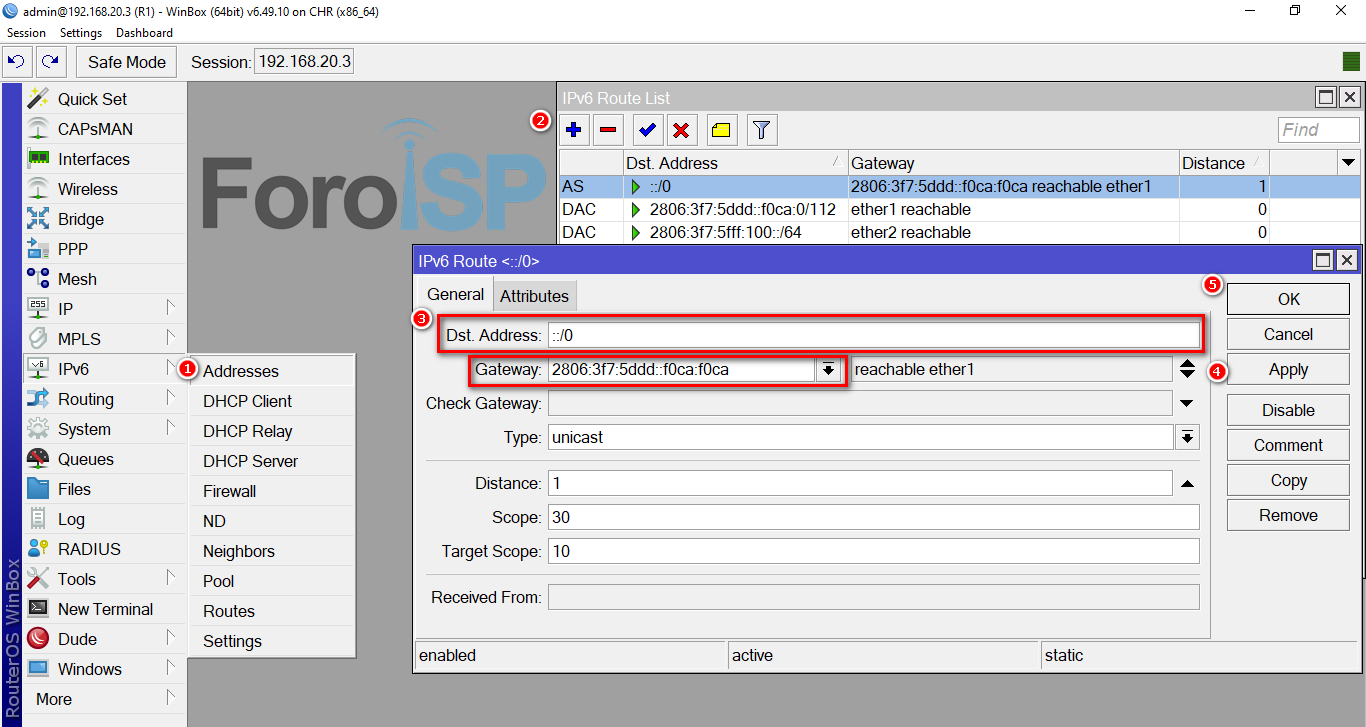This screenshot has width=1366, height=727.
Task: Select Firewall in IPv6 submenu
Action: (x=272, y=491)
